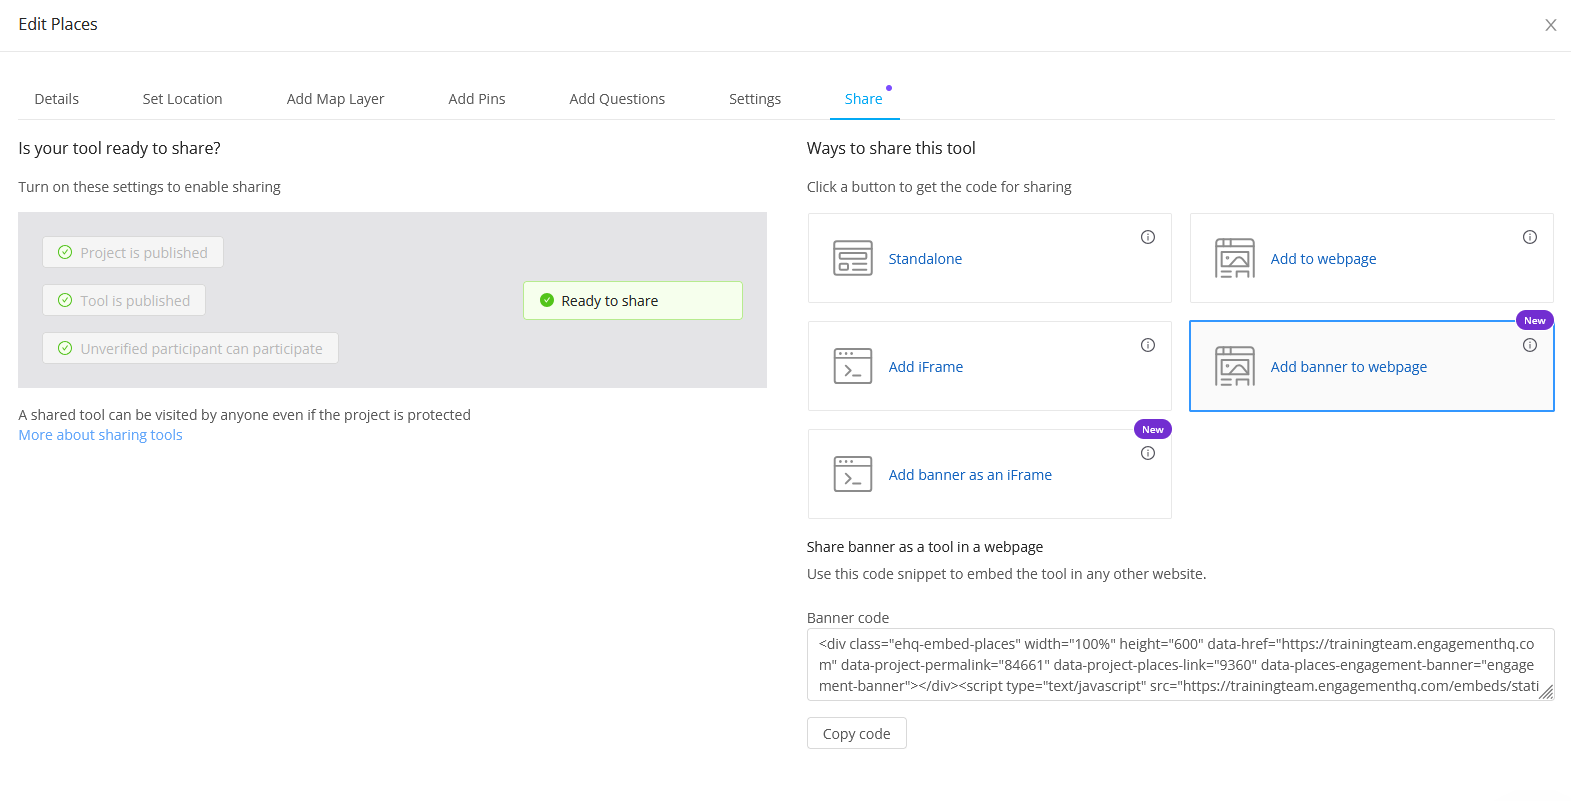Open info icon on Add banner as an iFrame card
This screenshot has height=801, width=1571.
(1148, 453)
